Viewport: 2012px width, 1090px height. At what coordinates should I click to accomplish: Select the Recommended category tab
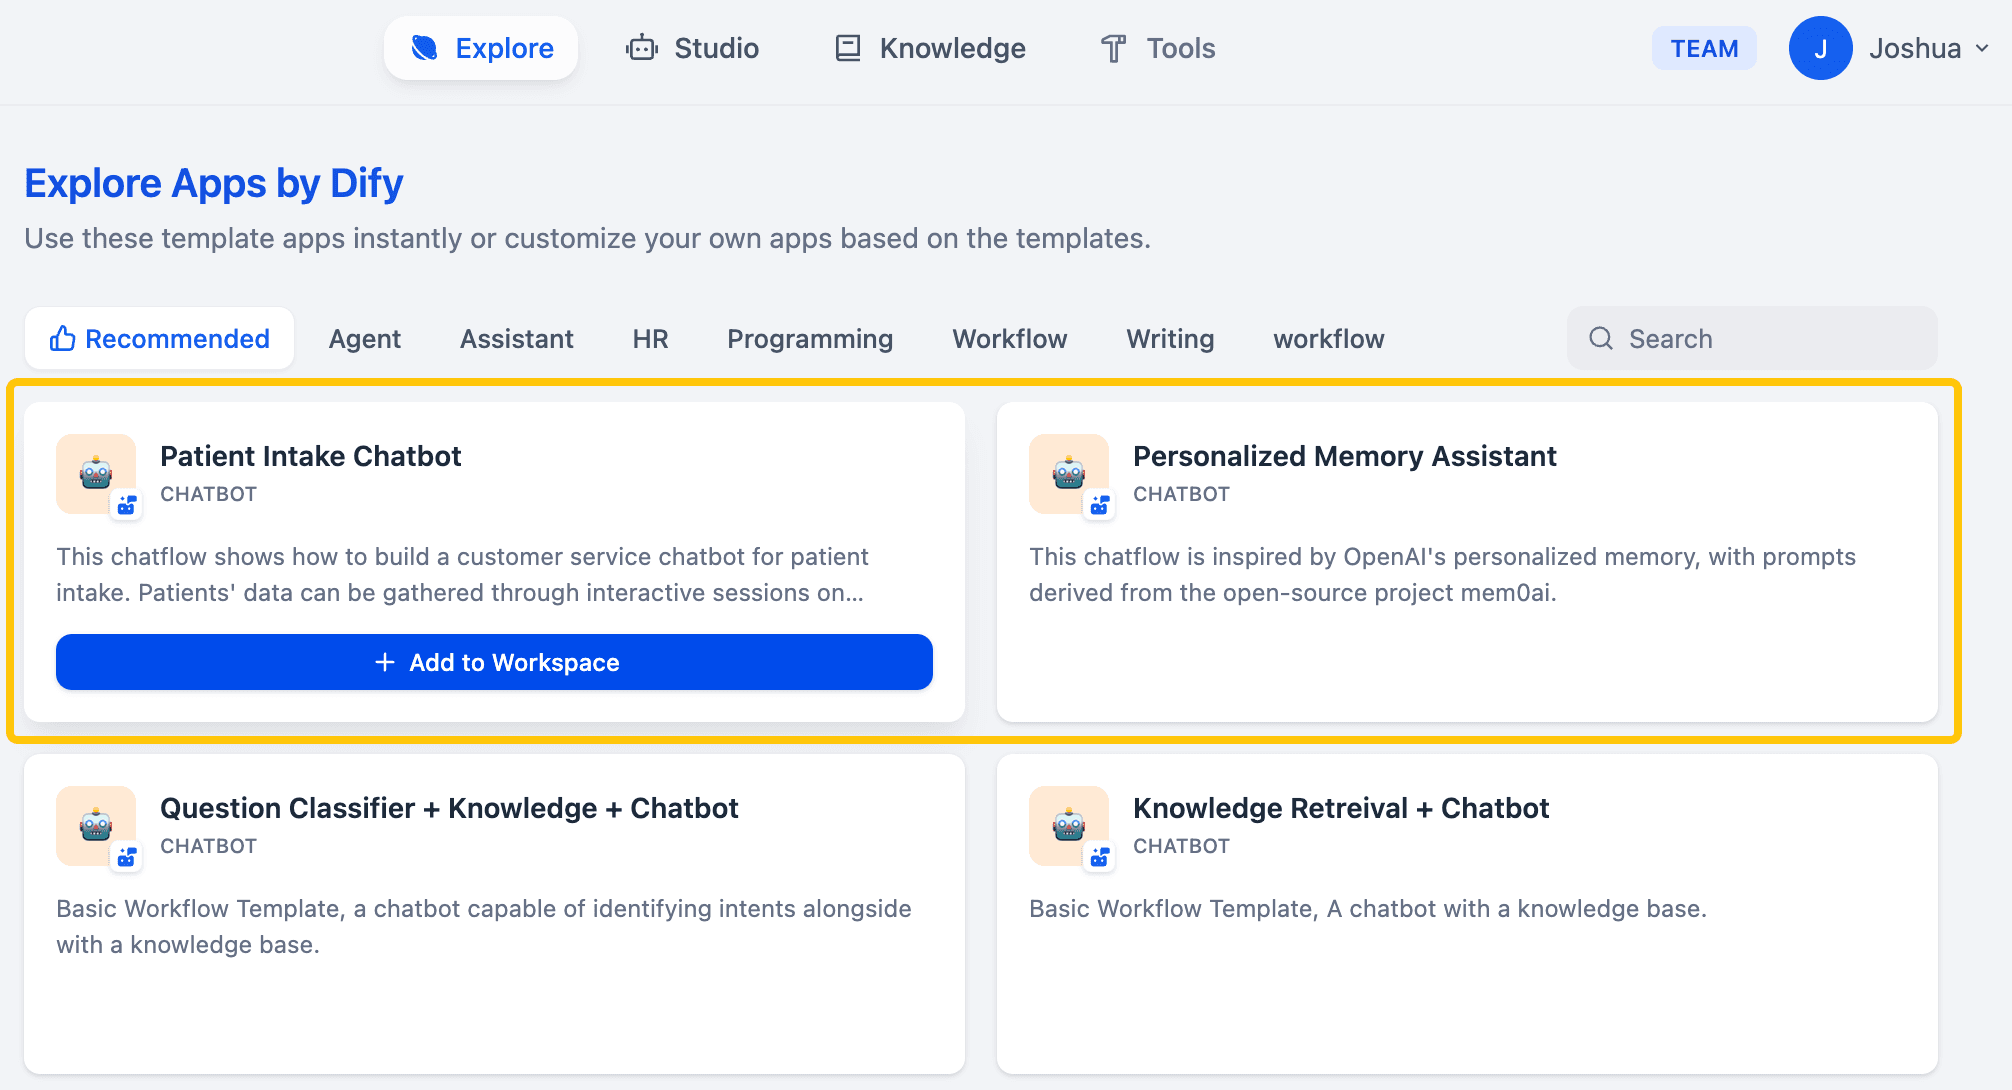(160, 339)
